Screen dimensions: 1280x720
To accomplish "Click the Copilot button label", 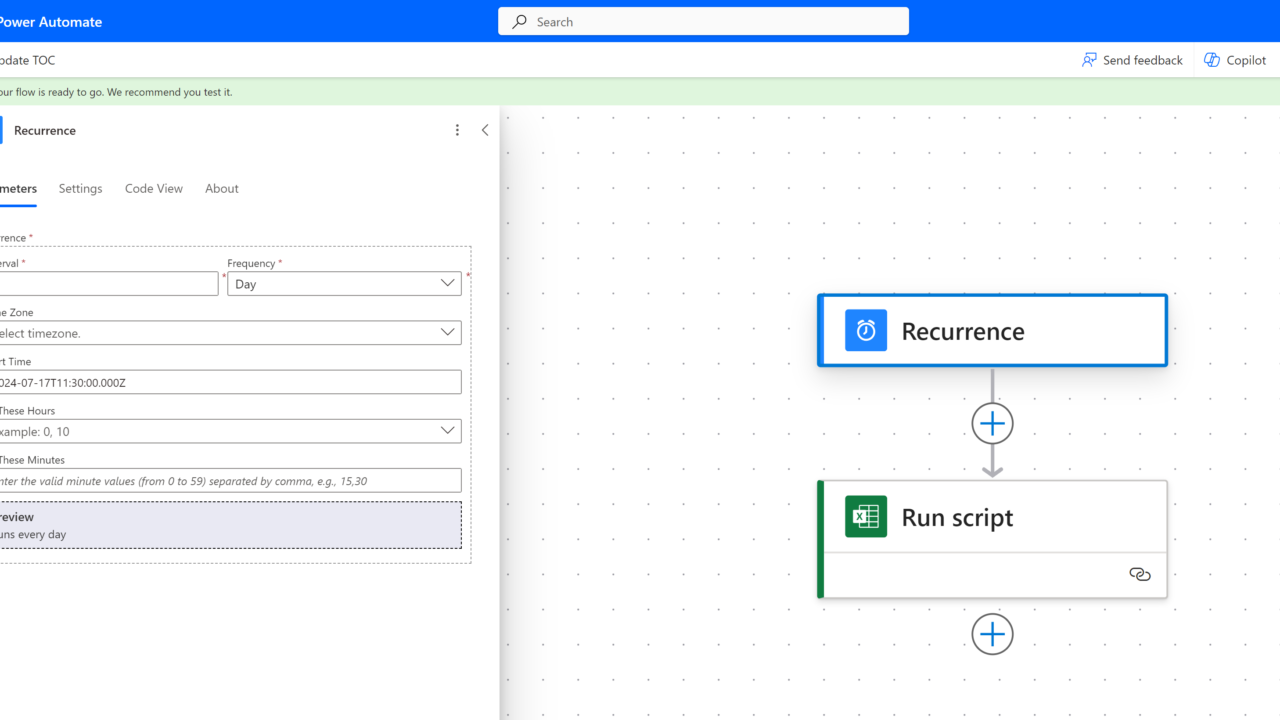I will click(1246, 60).
